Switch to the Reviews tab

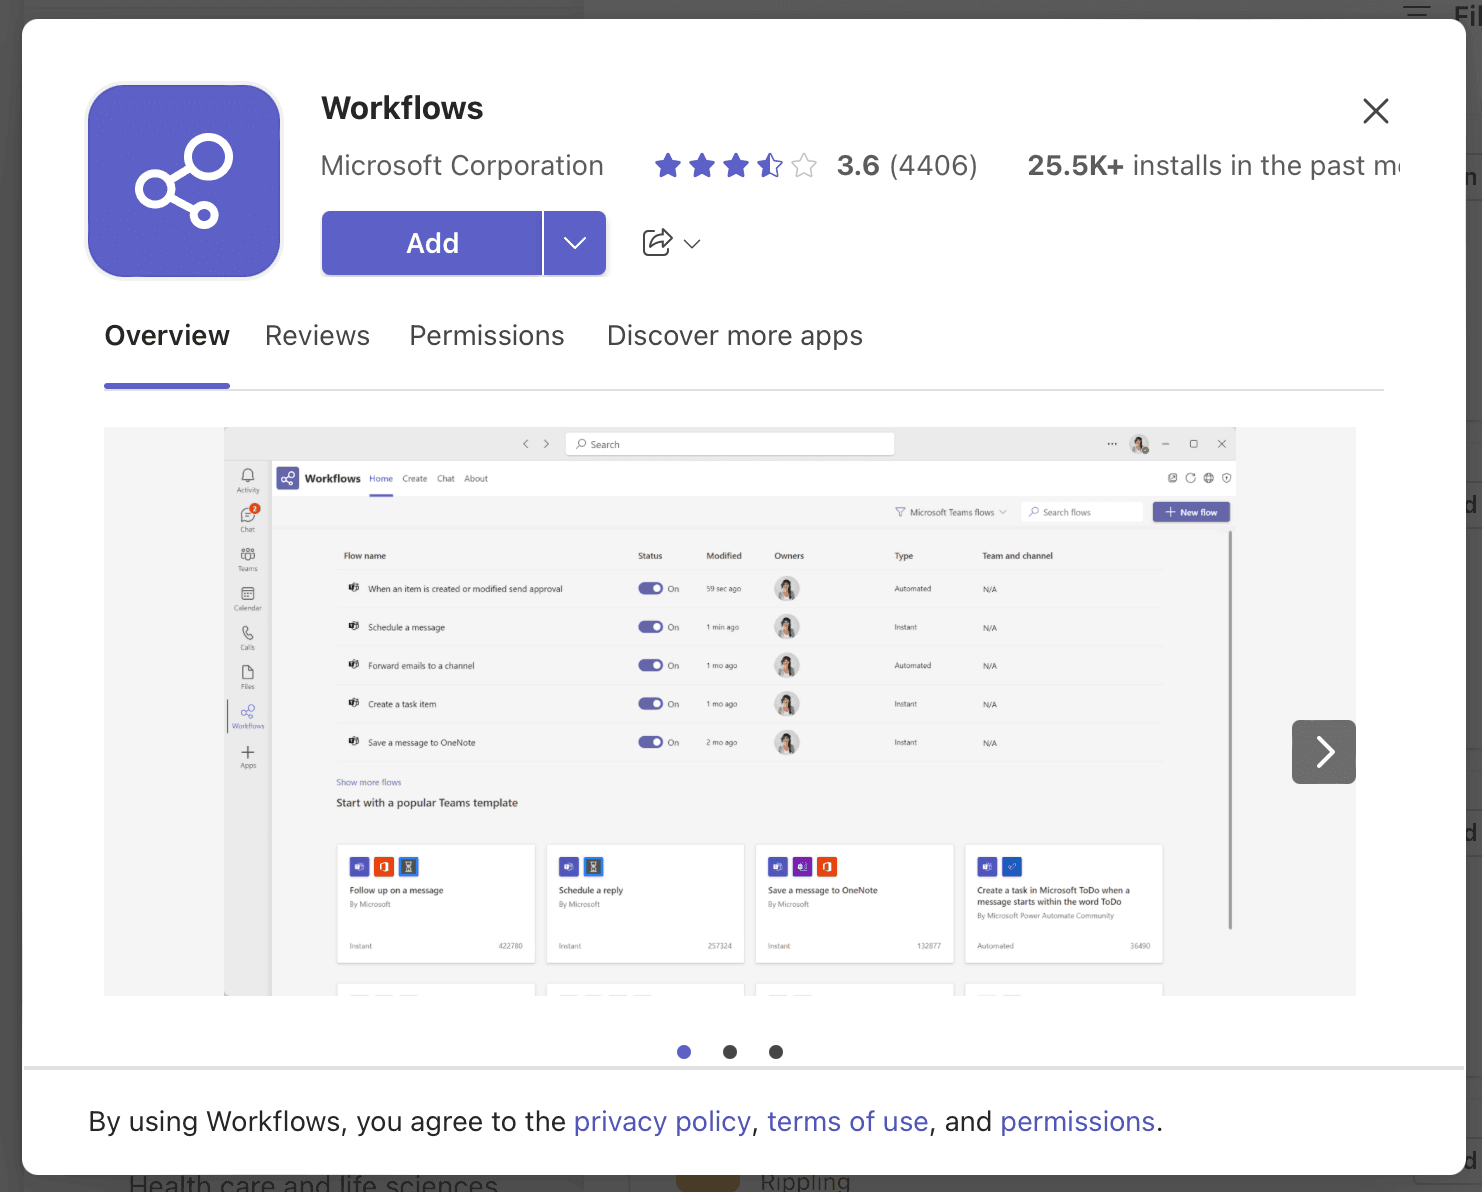coord(317,335)
